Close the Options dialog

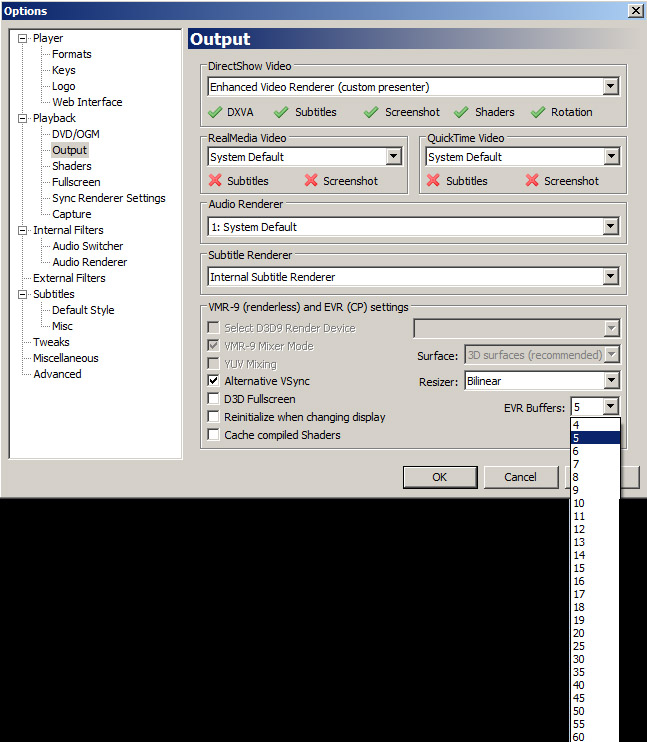click(635, 10)
